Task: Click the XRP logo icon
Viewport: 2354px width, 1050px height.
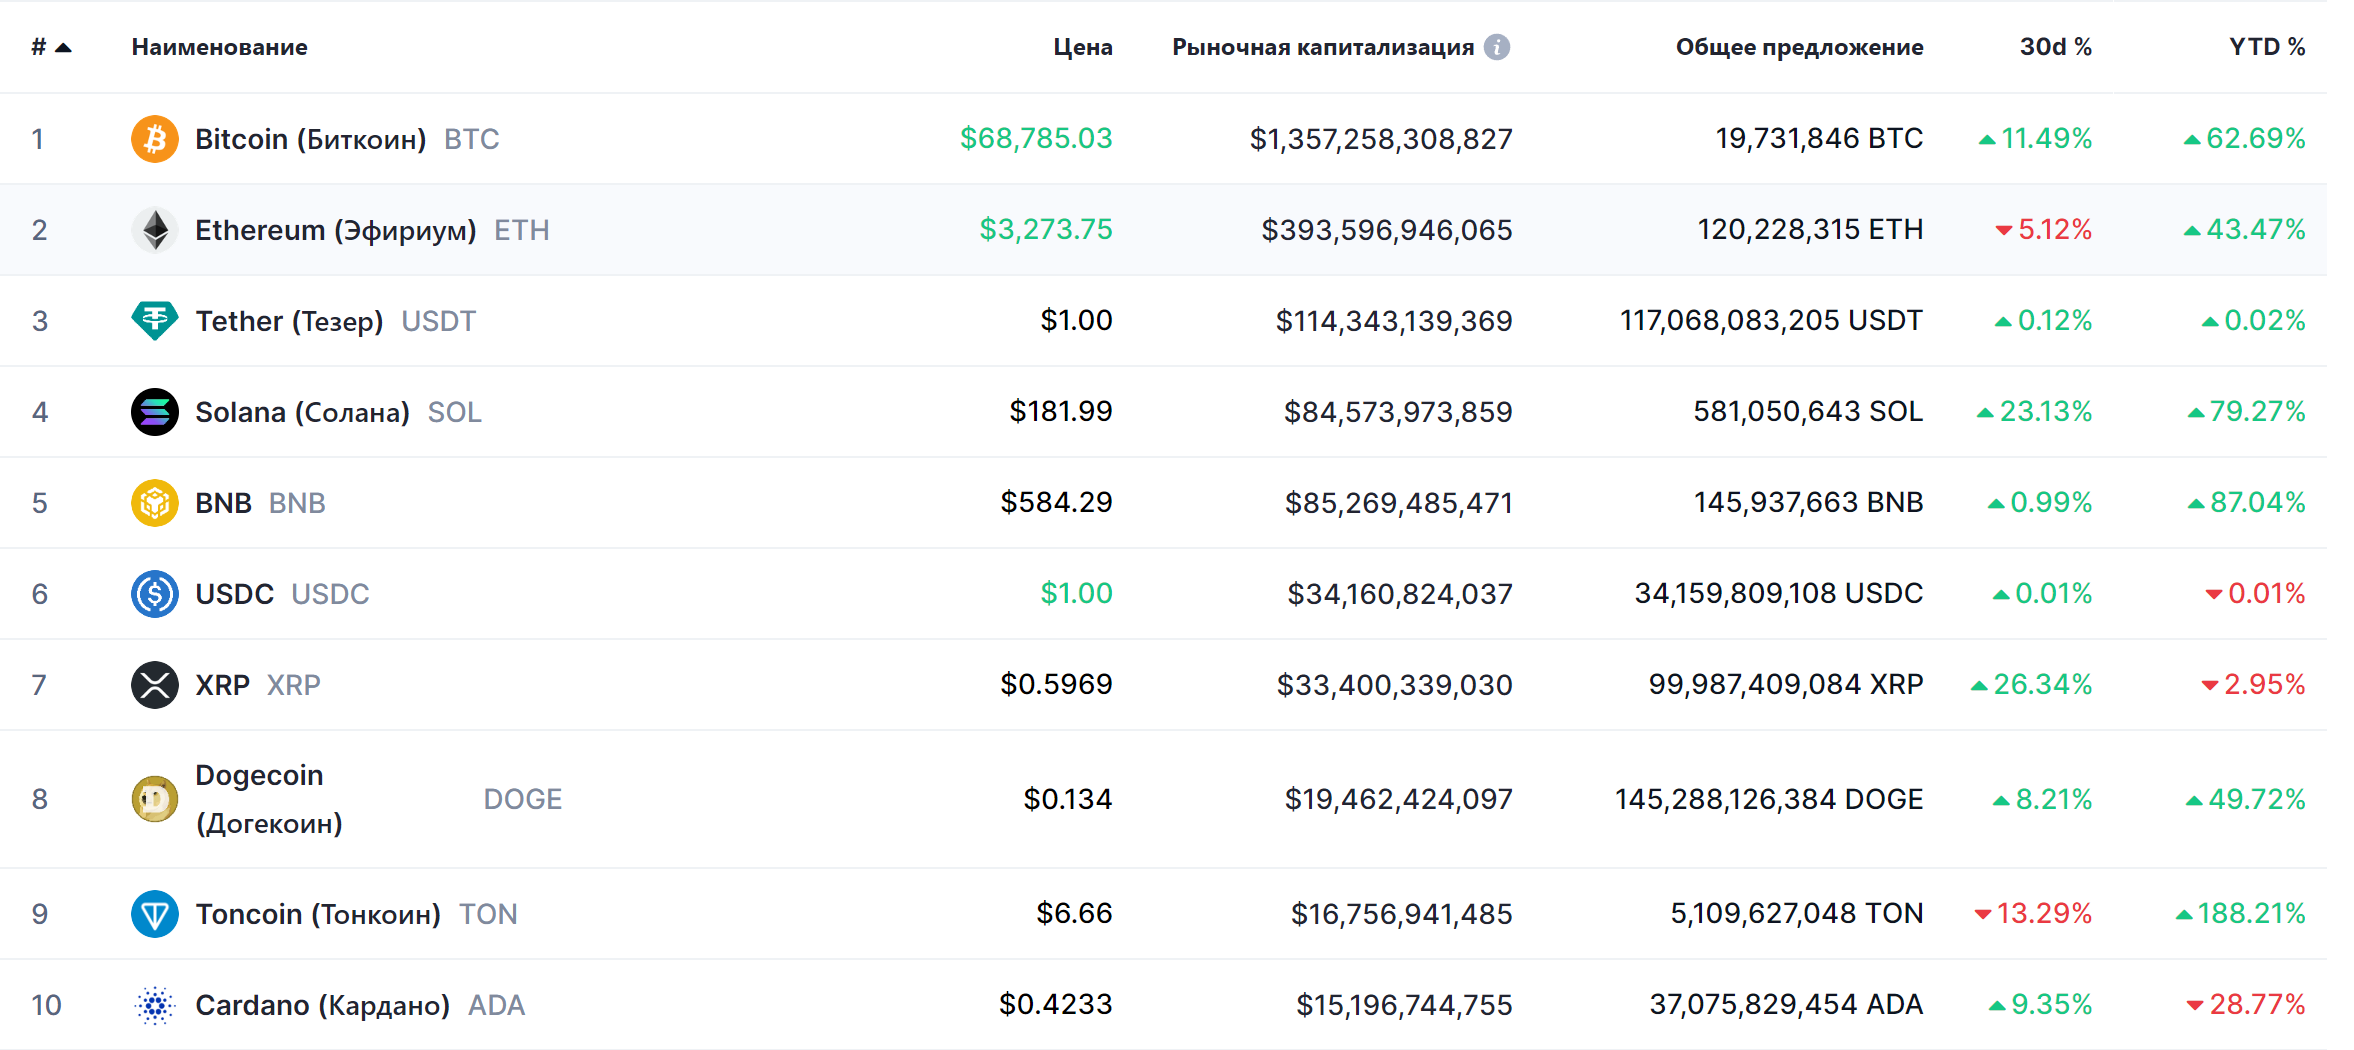Action: 155,685
